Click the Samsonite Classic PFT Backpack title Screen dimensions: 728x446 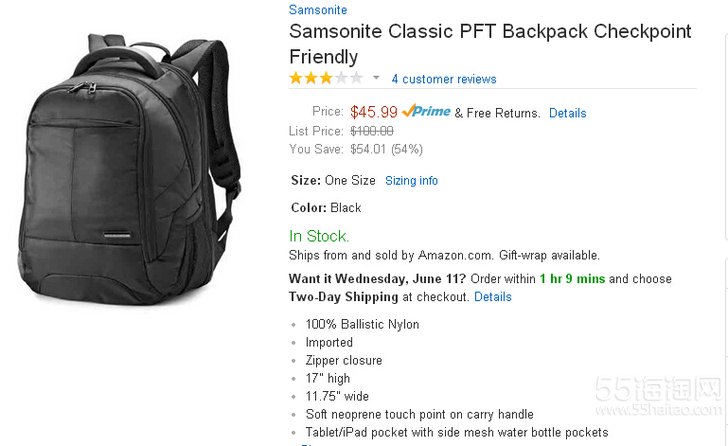coord(490,43)
